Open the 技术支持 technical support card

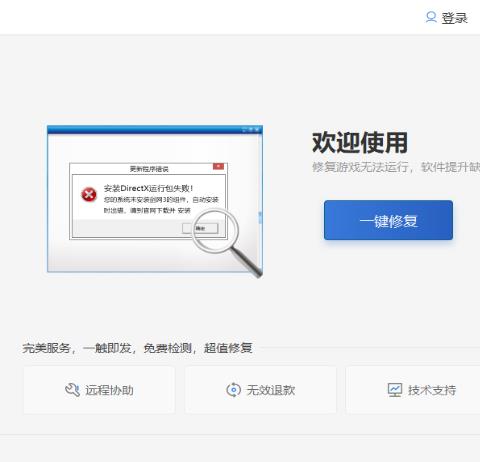tap(413, 390)
